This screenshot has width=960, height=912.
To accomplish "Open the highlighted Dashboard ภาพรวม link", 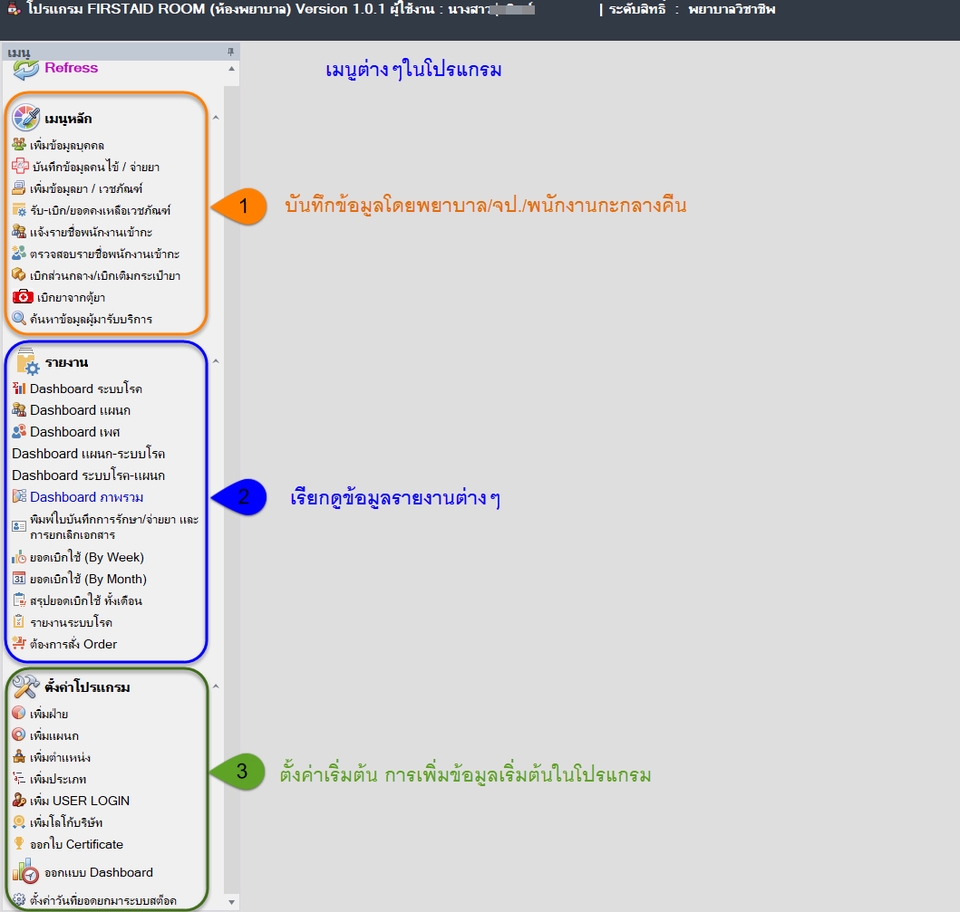I will [x=86, y=497].
